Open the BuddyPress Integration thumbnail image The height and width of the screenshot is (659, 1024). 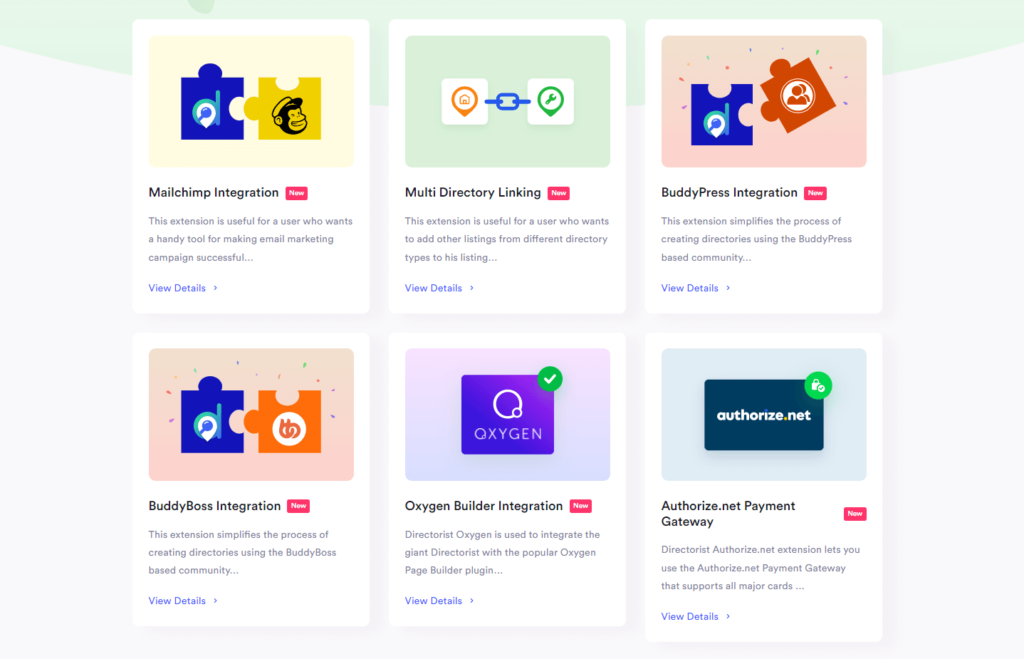[x=763, y=101]
